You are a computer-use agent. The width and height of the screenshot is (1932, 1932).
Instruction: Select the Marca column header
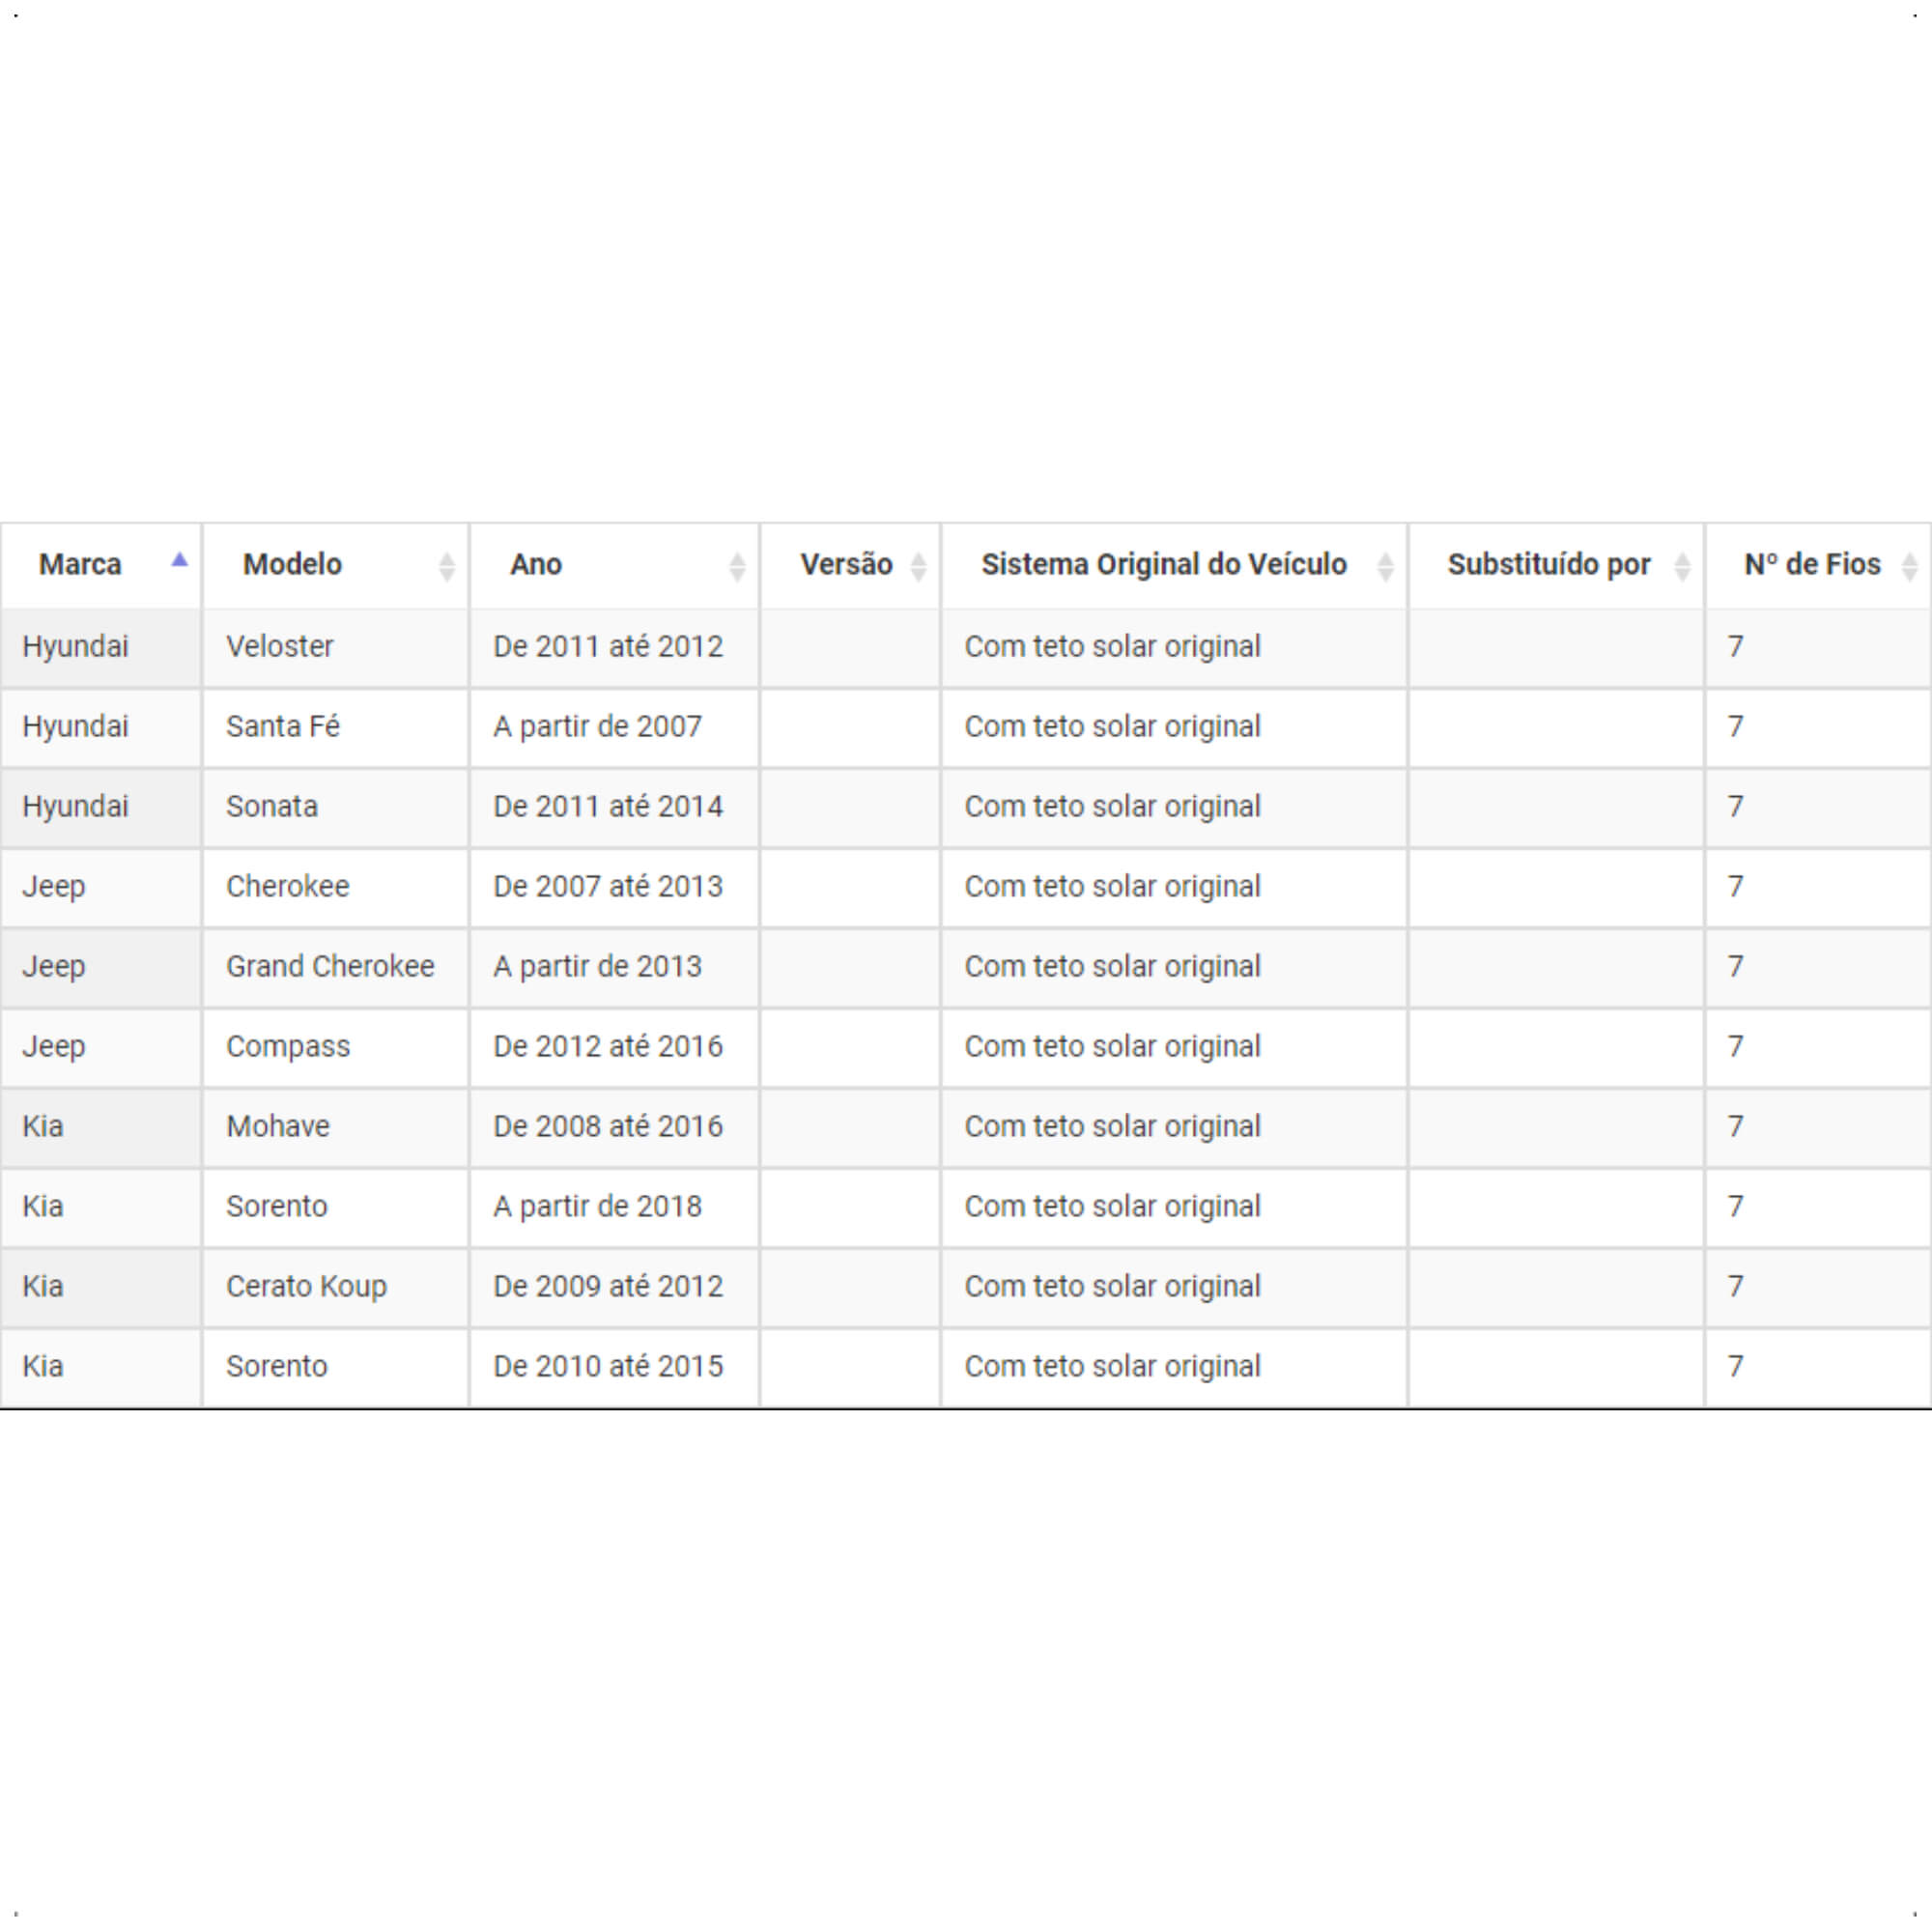[x=101, y=565]
